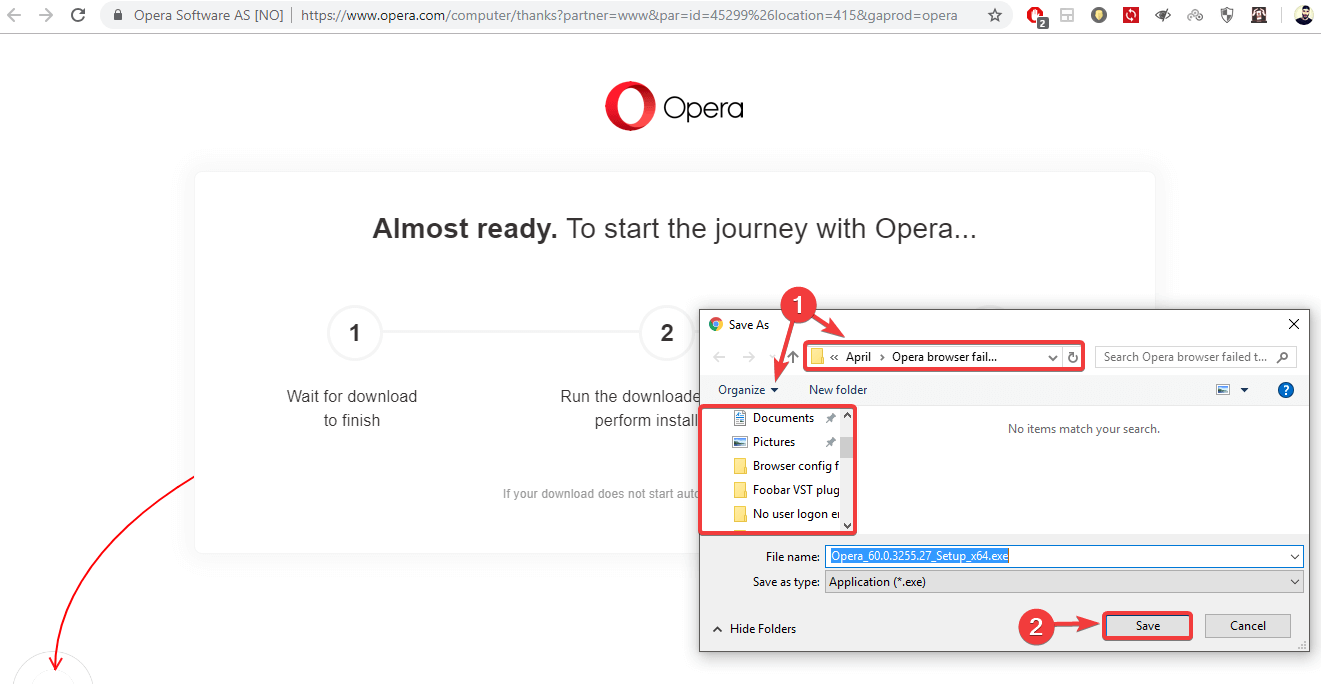Click the browser back arrow
Screen dimensions: 1321x684
click(14, 15)
